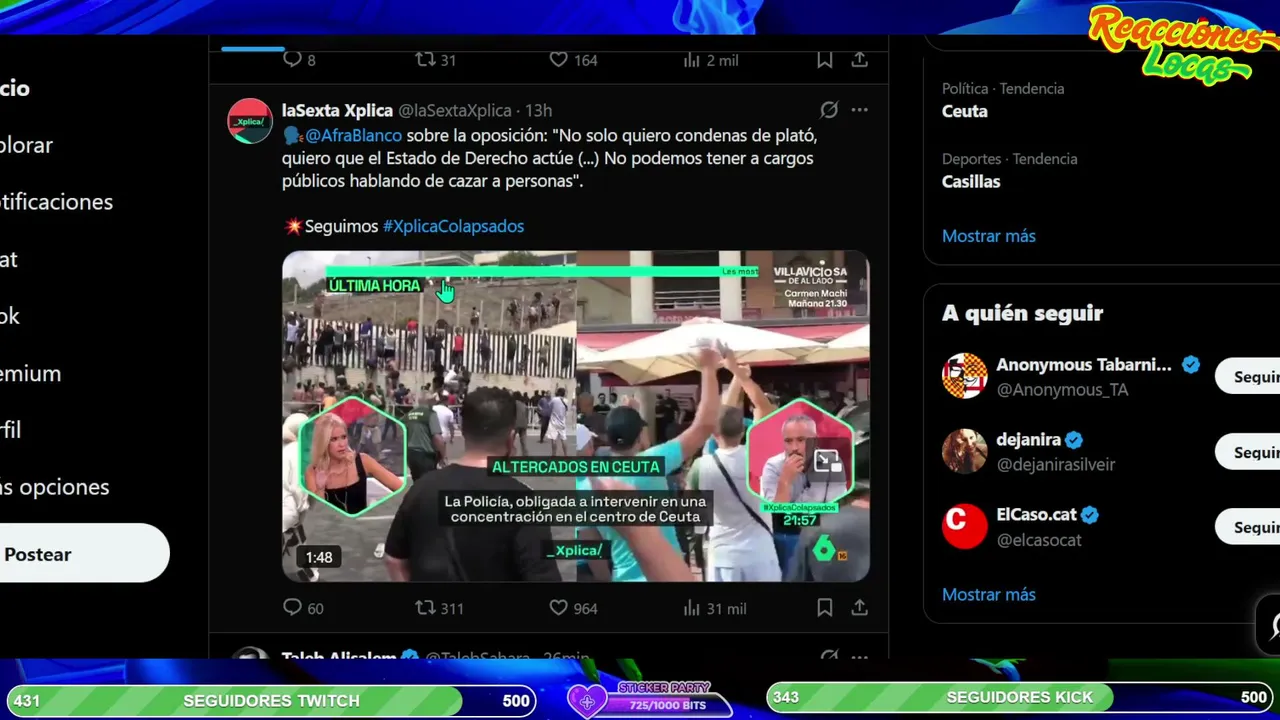1280x720 pixels.
Task: Open more options on laSexta Xplica post
Action: [x=859, y=110]
